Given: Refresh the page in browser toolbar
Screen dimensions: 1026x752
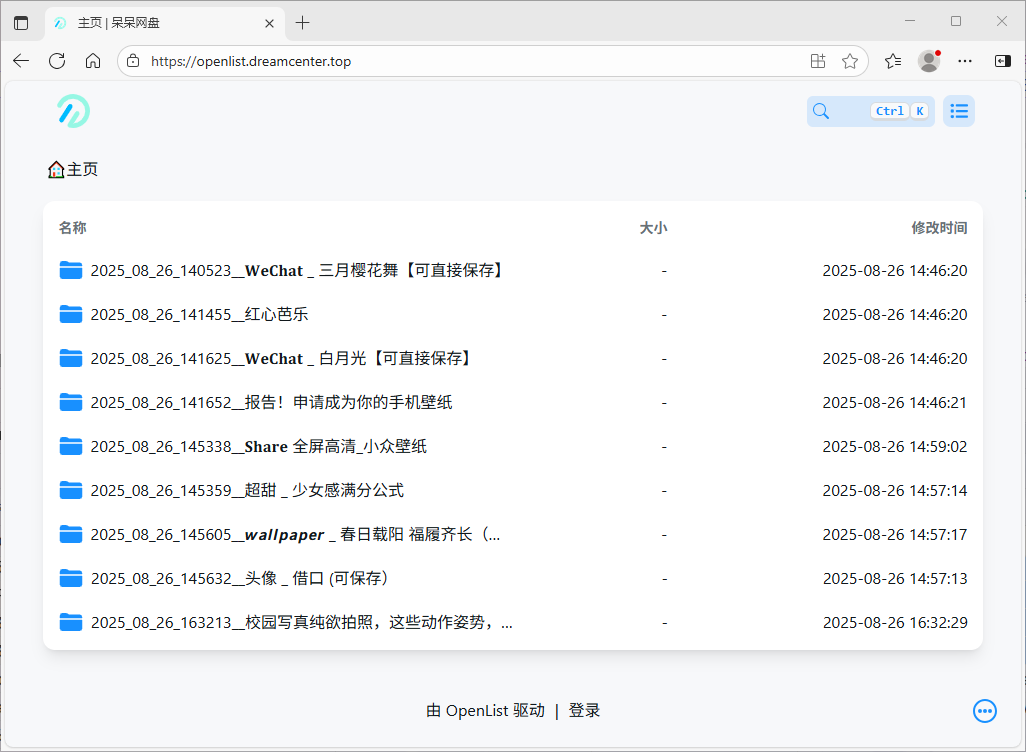Looking at the screenshot, I should tap(57, 61).
